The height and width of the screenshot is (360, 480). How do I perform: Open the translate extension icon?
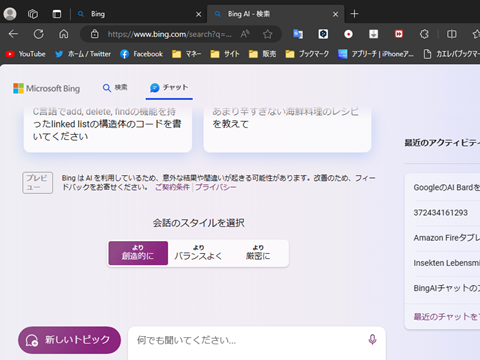coord(298,34)
